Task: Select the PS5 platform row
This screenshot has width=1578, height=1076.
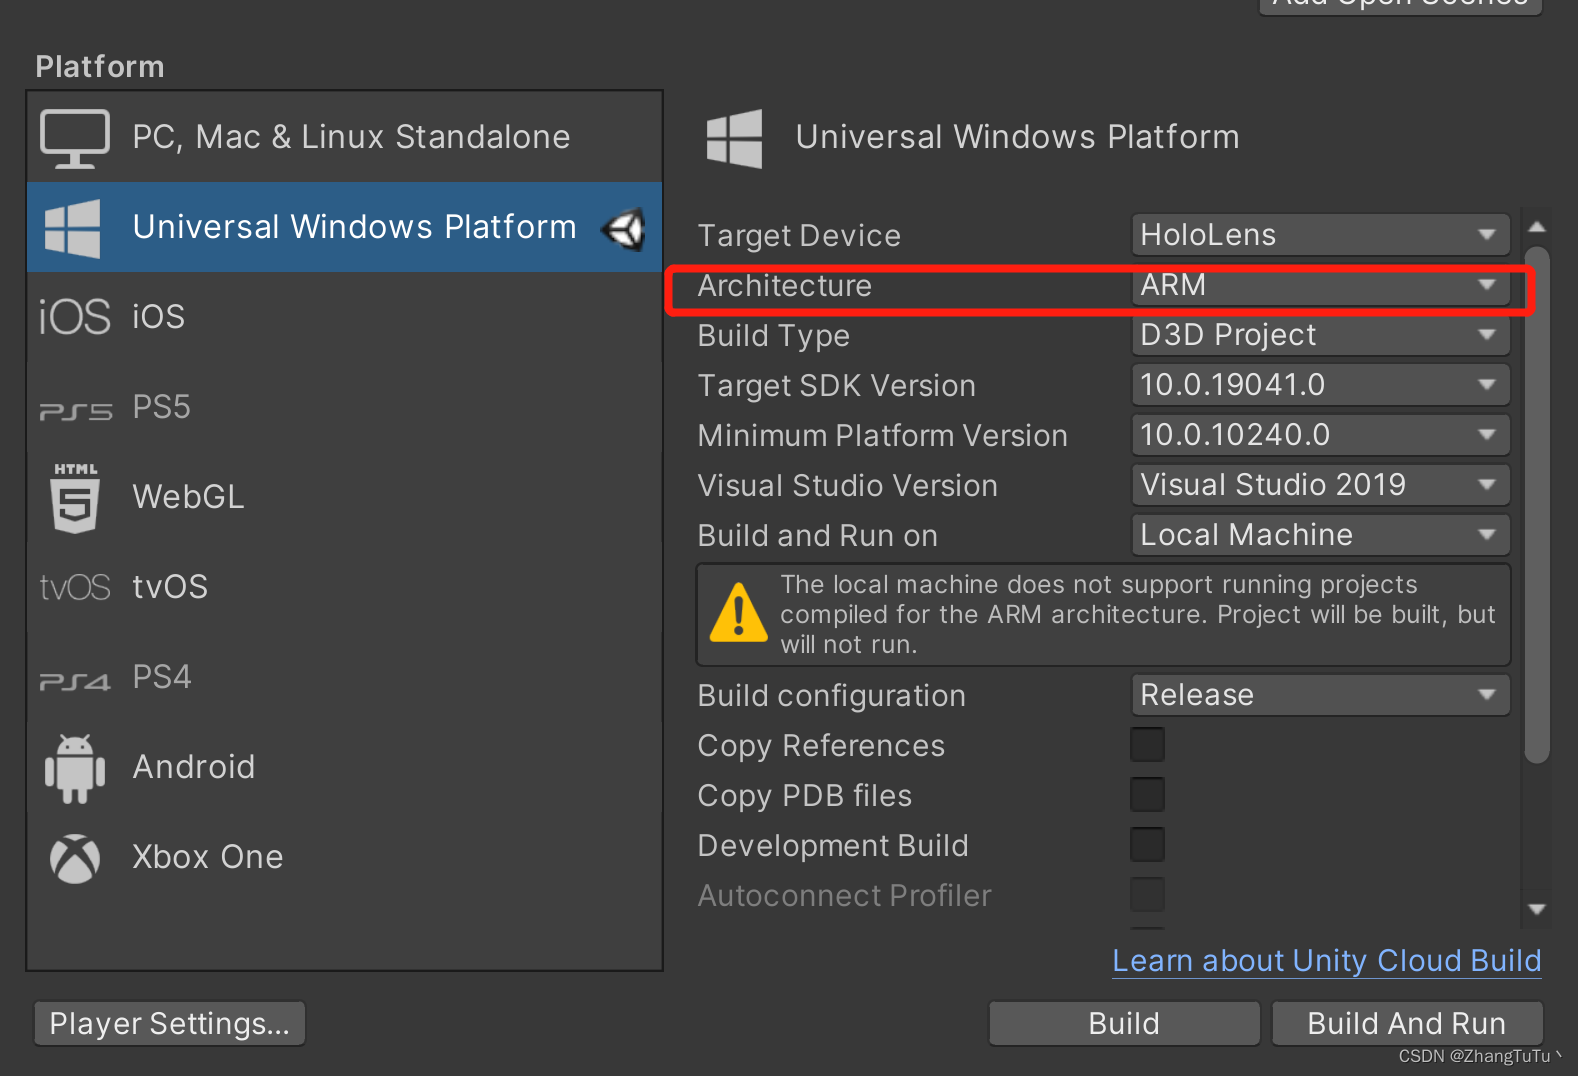Action: tap(345, 407)
